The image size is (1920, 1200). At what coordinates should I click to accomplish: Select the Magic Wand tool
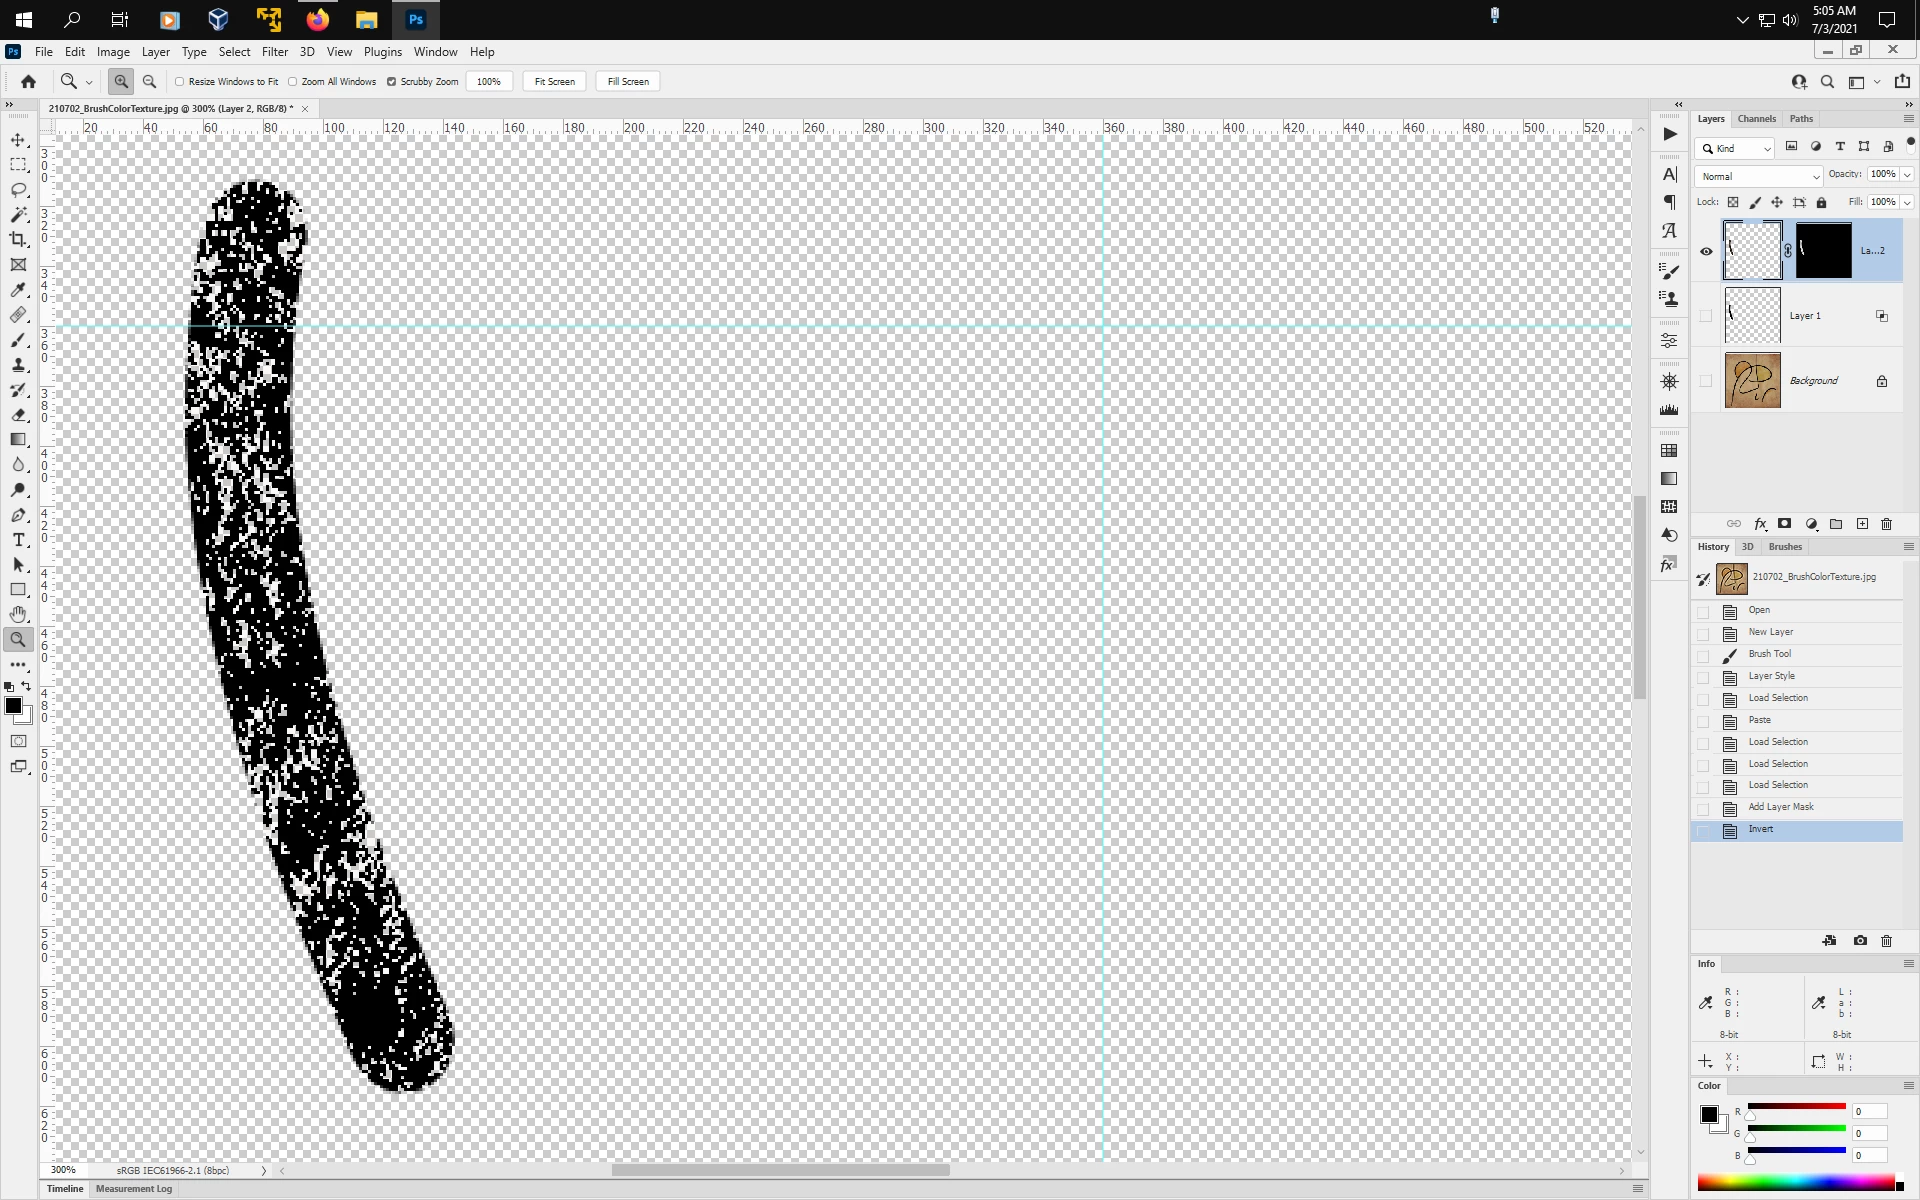[x=18, y=215]
